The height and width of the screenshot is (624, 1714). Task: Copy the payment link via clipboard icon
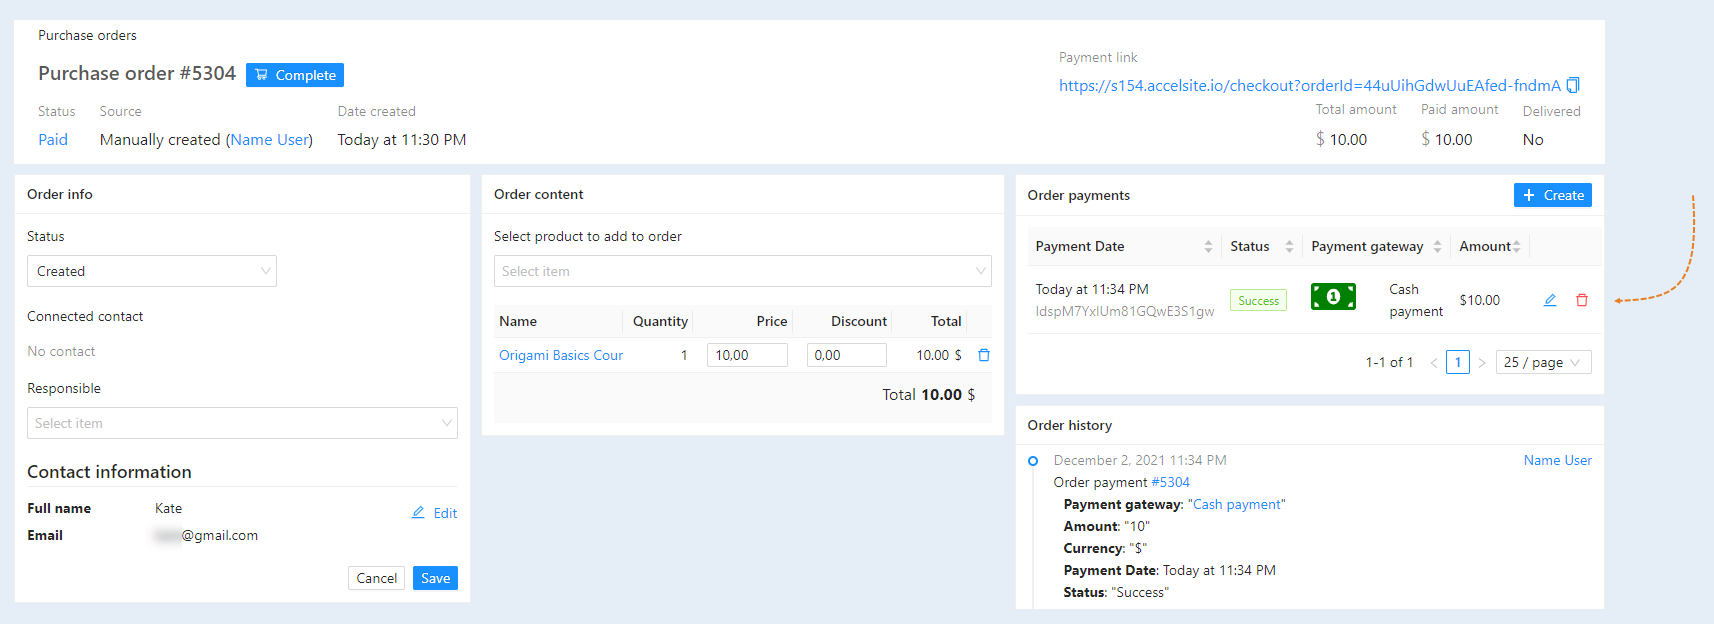1573,85
